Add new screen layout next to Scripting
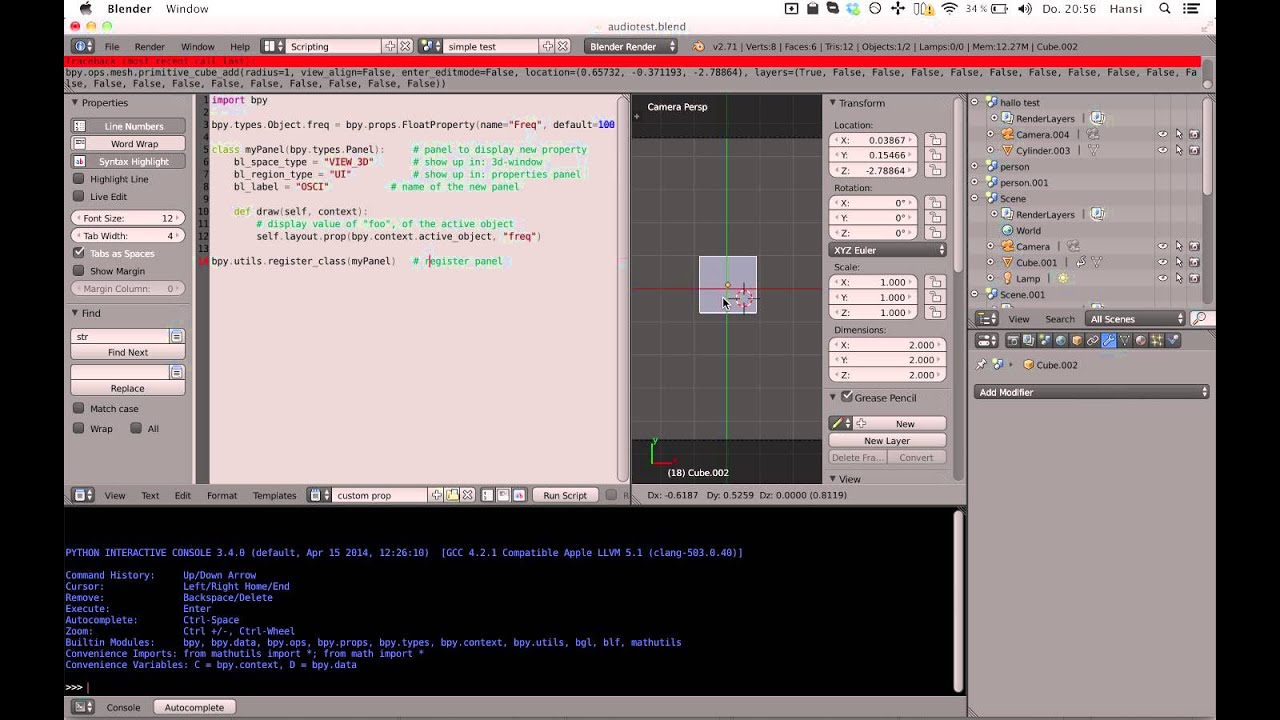Screen dimensions: 1280x720 point(390,46)
